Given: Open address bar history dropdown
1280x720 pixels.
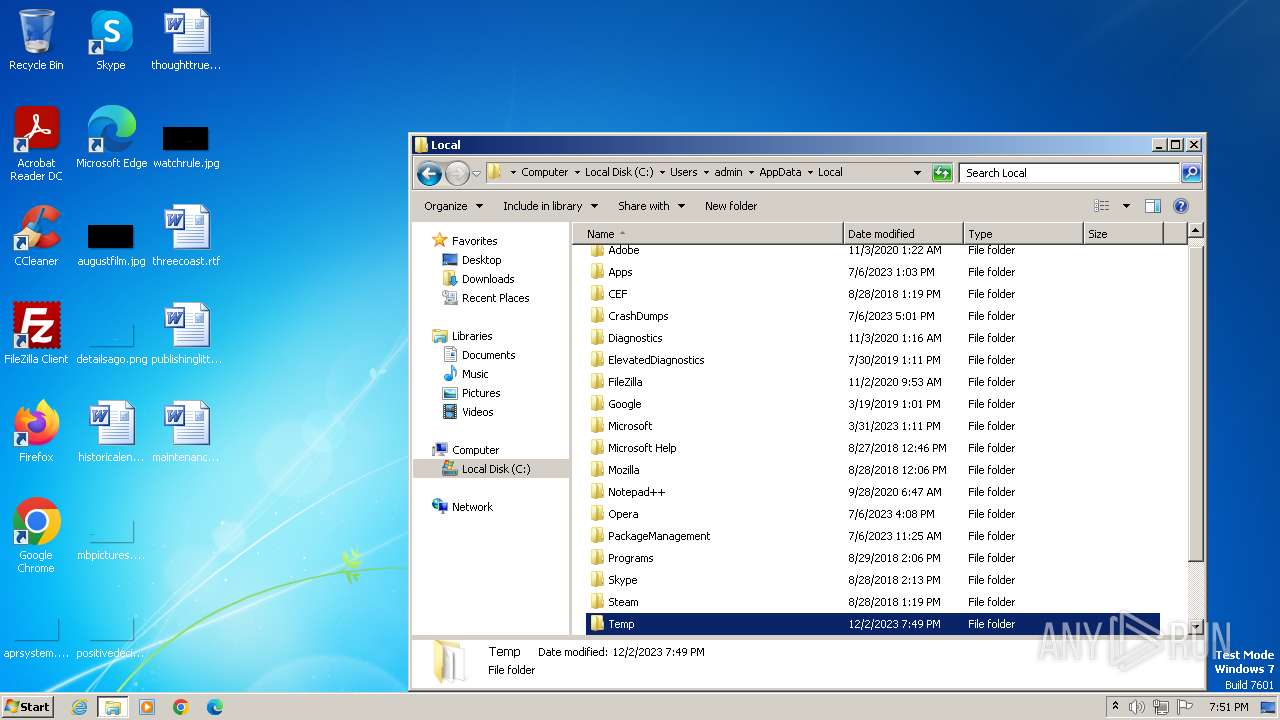Looking at the screenshot, I should click(x=917, y=173).
